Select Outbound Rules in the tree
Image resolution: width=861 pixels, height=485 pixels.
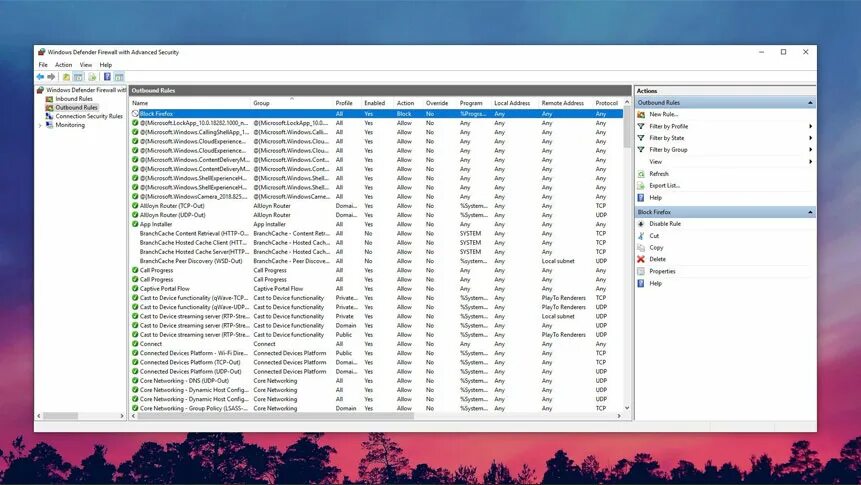(76, 108)
